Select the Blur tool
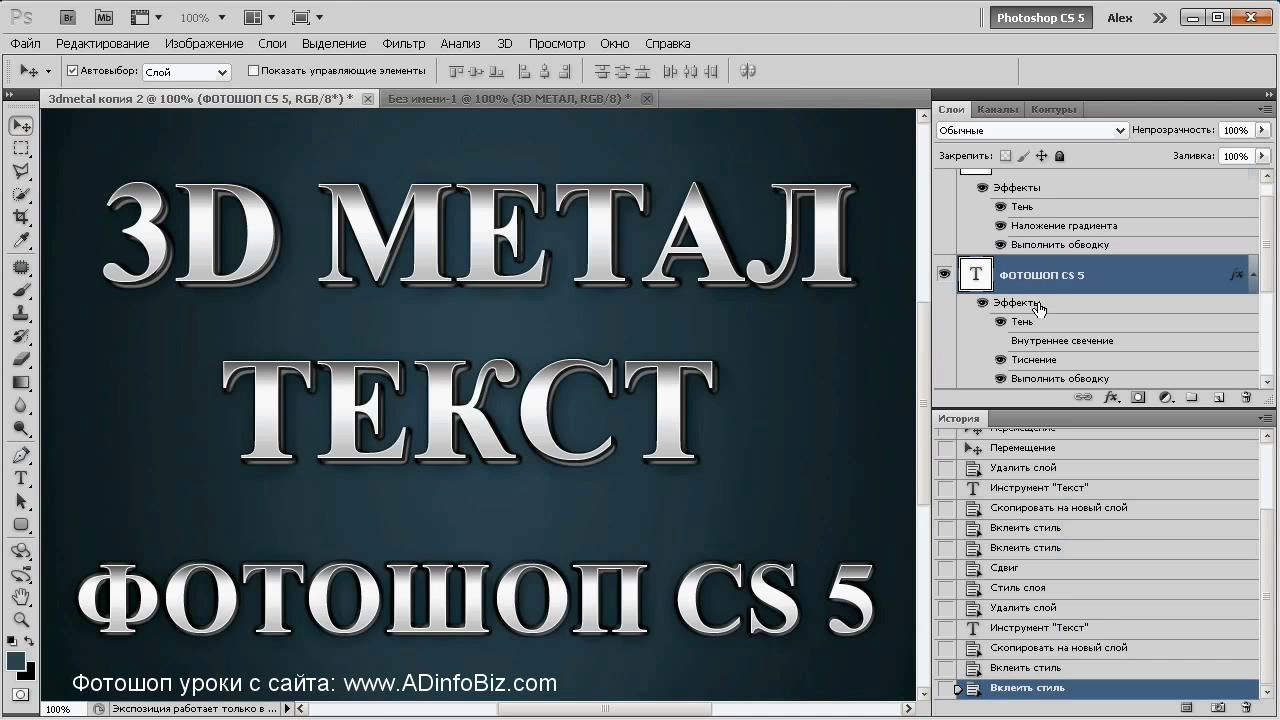The image size is (1280, 720). click(x=21, y=406)
